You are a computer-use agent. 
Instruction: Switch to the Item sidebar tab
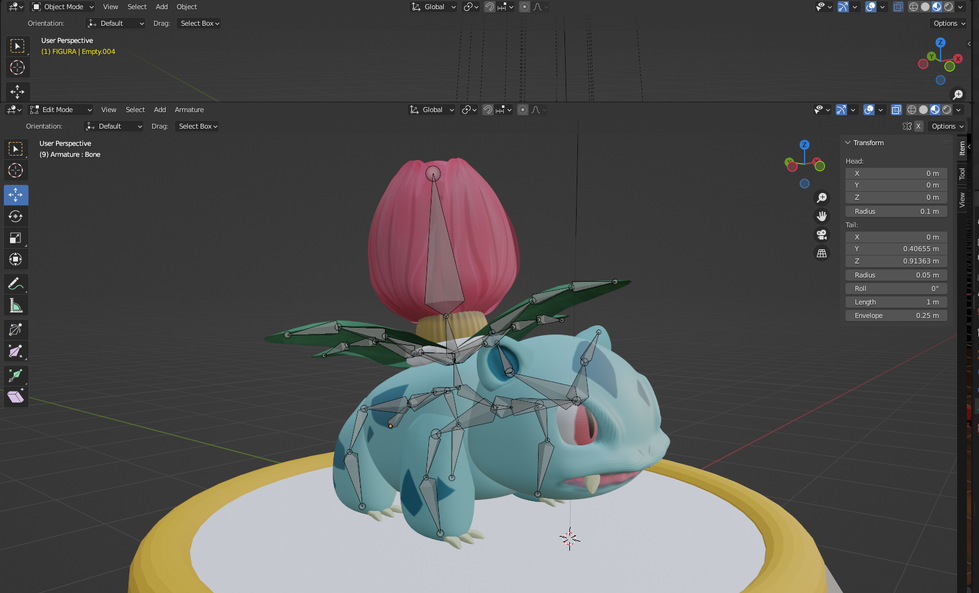click(962, 149)
